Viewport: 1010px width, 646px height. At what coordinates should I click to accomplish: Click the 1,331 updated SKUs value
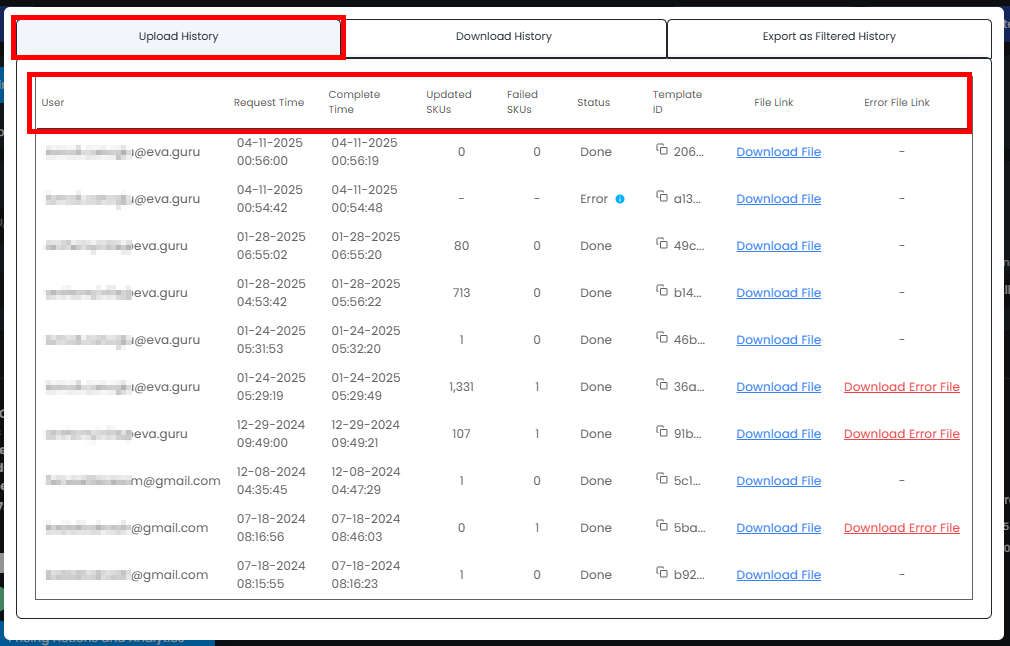coord(461,387)
